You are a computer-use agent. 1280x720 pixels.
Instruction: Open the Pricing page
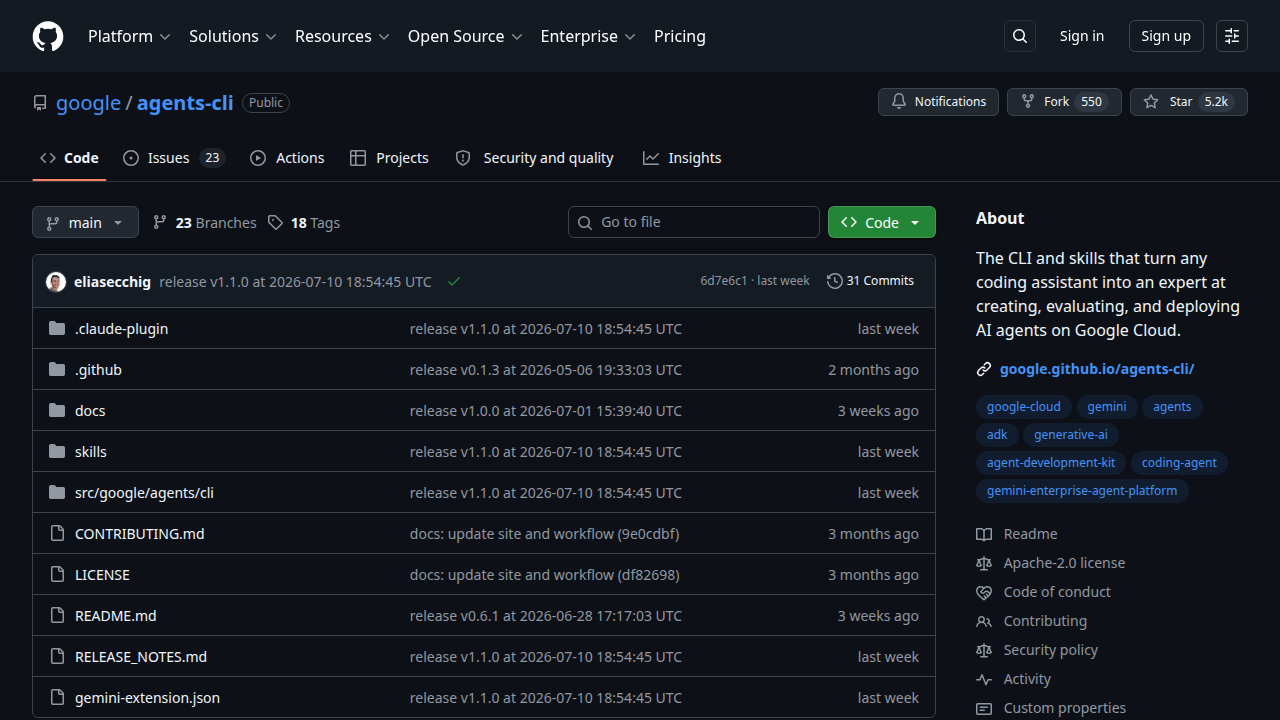pyautogui.click(x=680, y=36)
